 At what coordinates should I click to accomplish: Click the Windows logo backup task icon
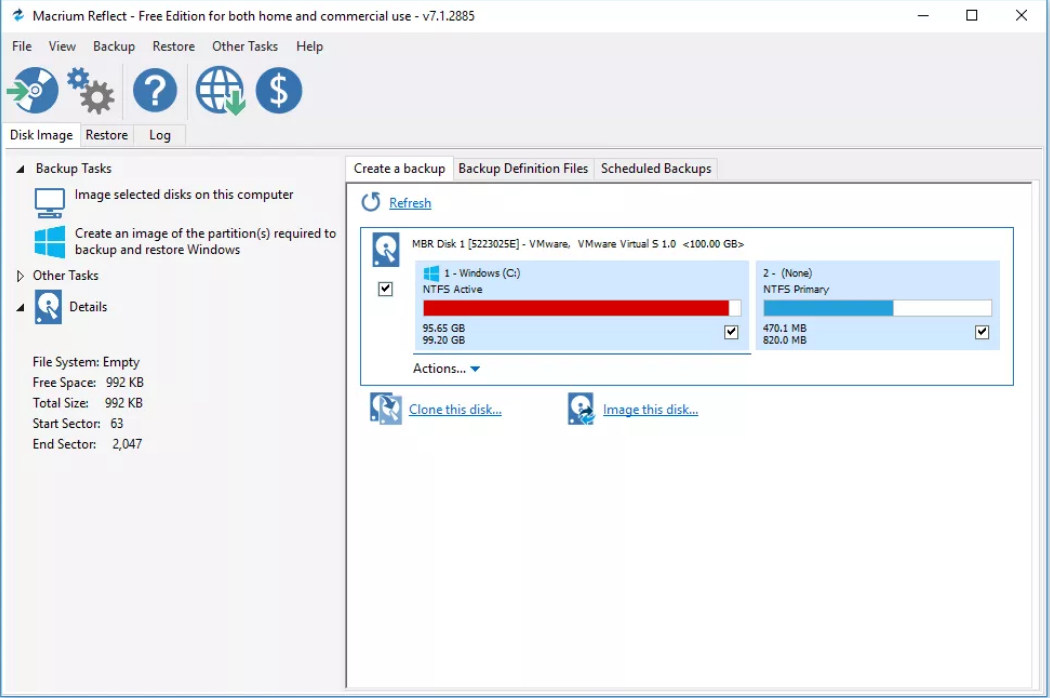coord(50,242)
